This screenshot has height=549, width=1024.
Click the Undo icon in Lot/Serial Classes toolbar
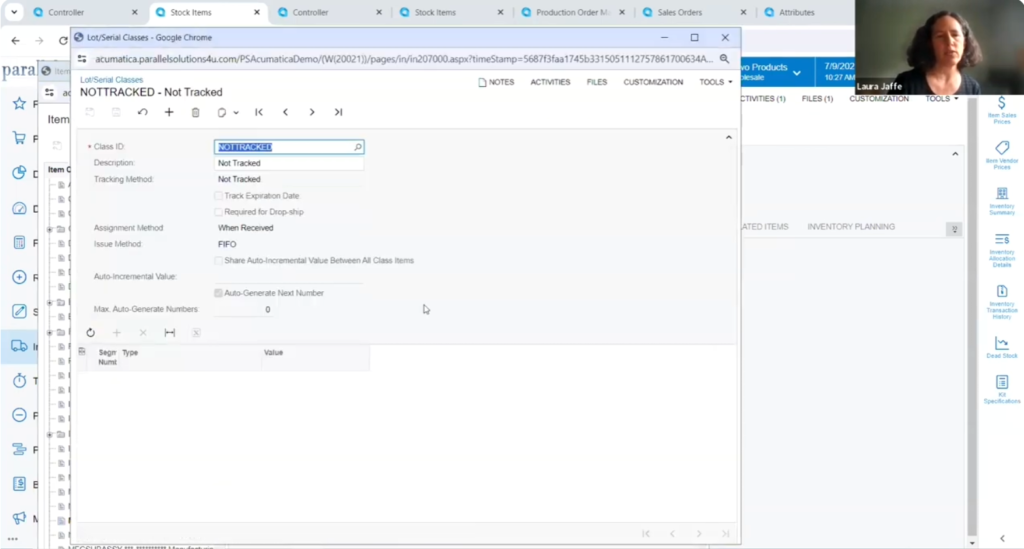(142, 112)
